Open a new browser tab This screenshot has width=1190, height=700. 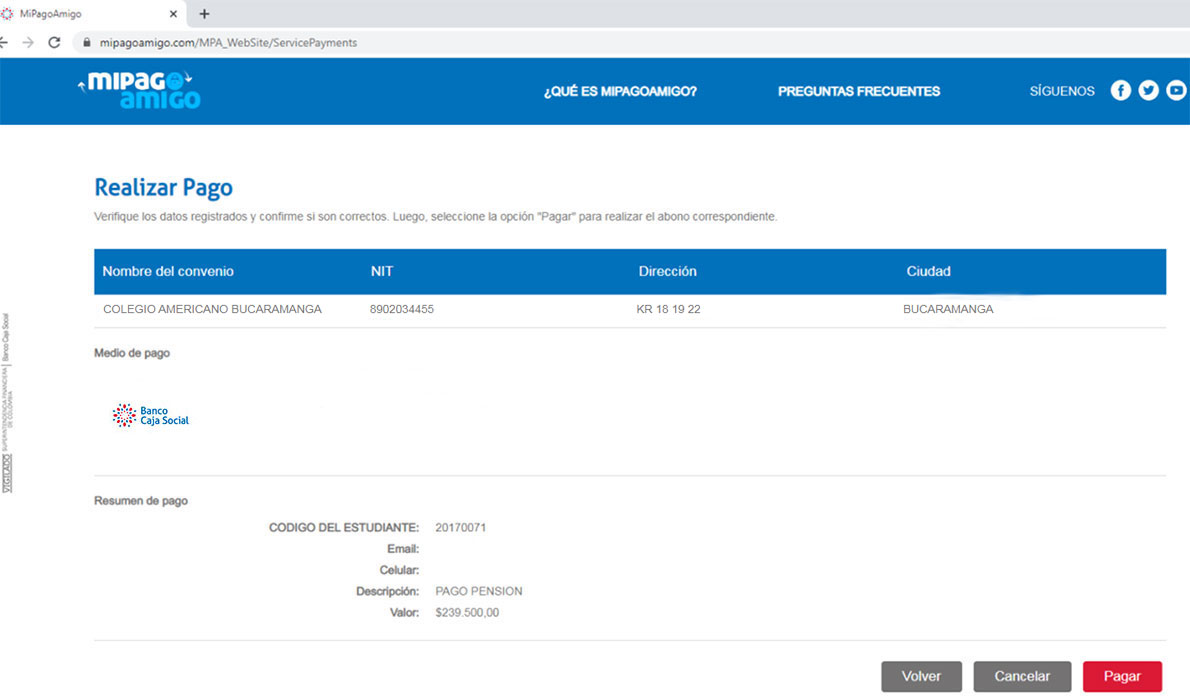[x=205, y=14]
